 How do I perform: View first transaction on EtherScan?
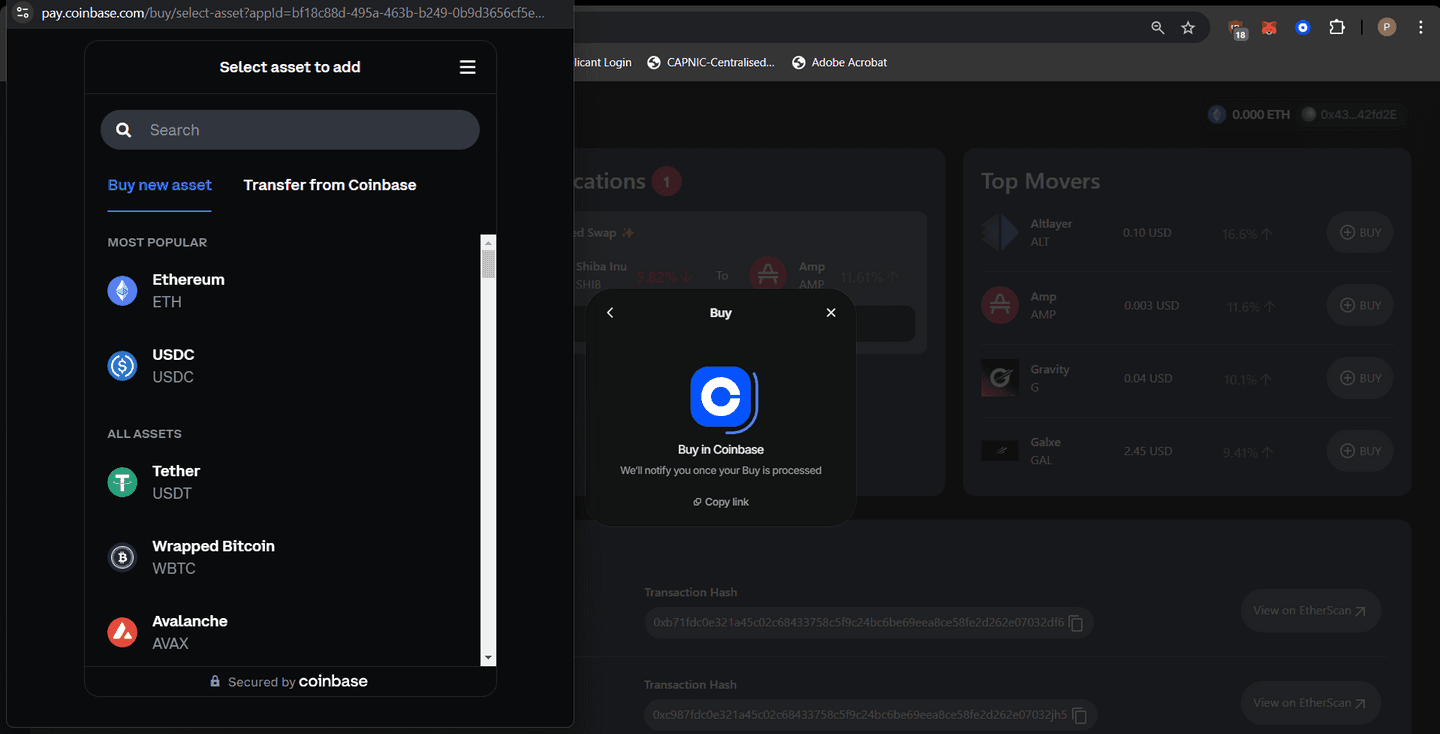(x=1310, y=610)
